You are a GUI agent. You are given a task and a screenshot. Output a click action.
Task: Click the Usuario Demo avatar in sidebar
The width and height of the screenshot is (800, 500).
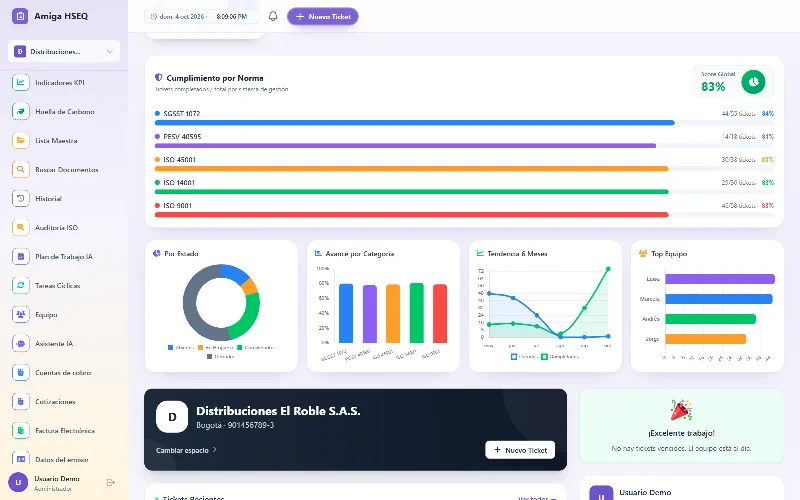tap(18, 482)
